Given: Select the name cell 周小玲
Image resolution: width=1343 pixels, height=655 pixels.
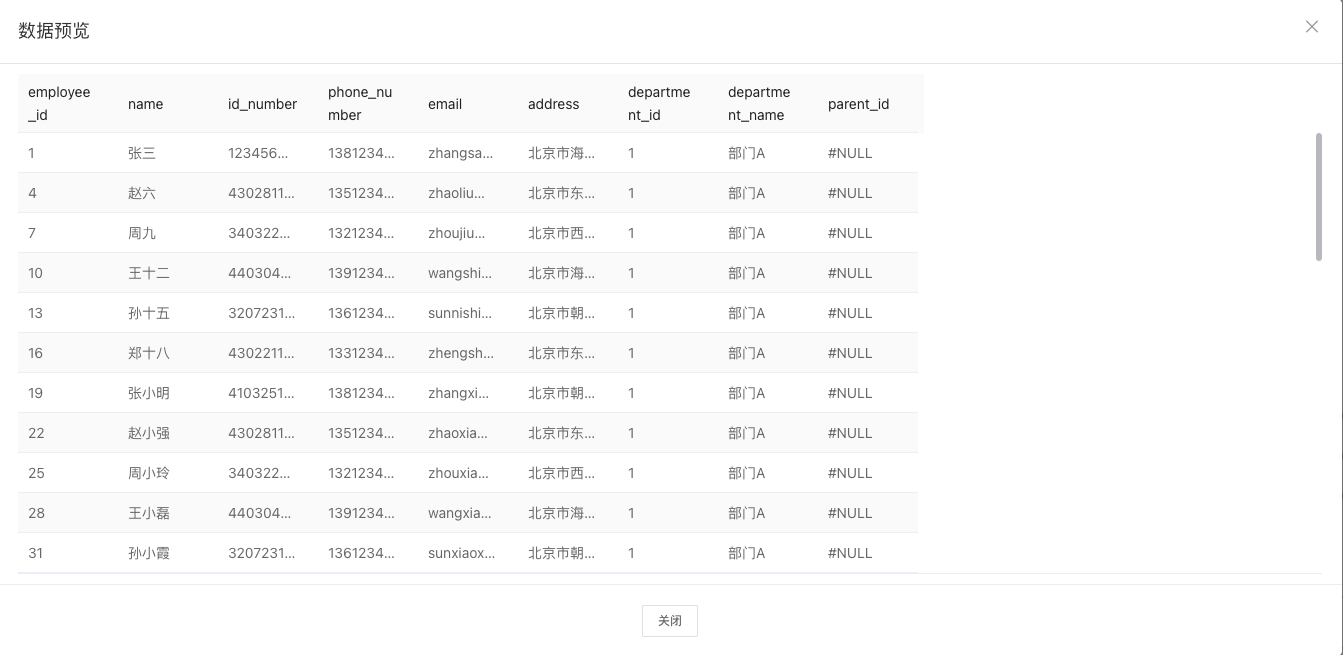Looking at the screenshot, I should tap(149, 473).
